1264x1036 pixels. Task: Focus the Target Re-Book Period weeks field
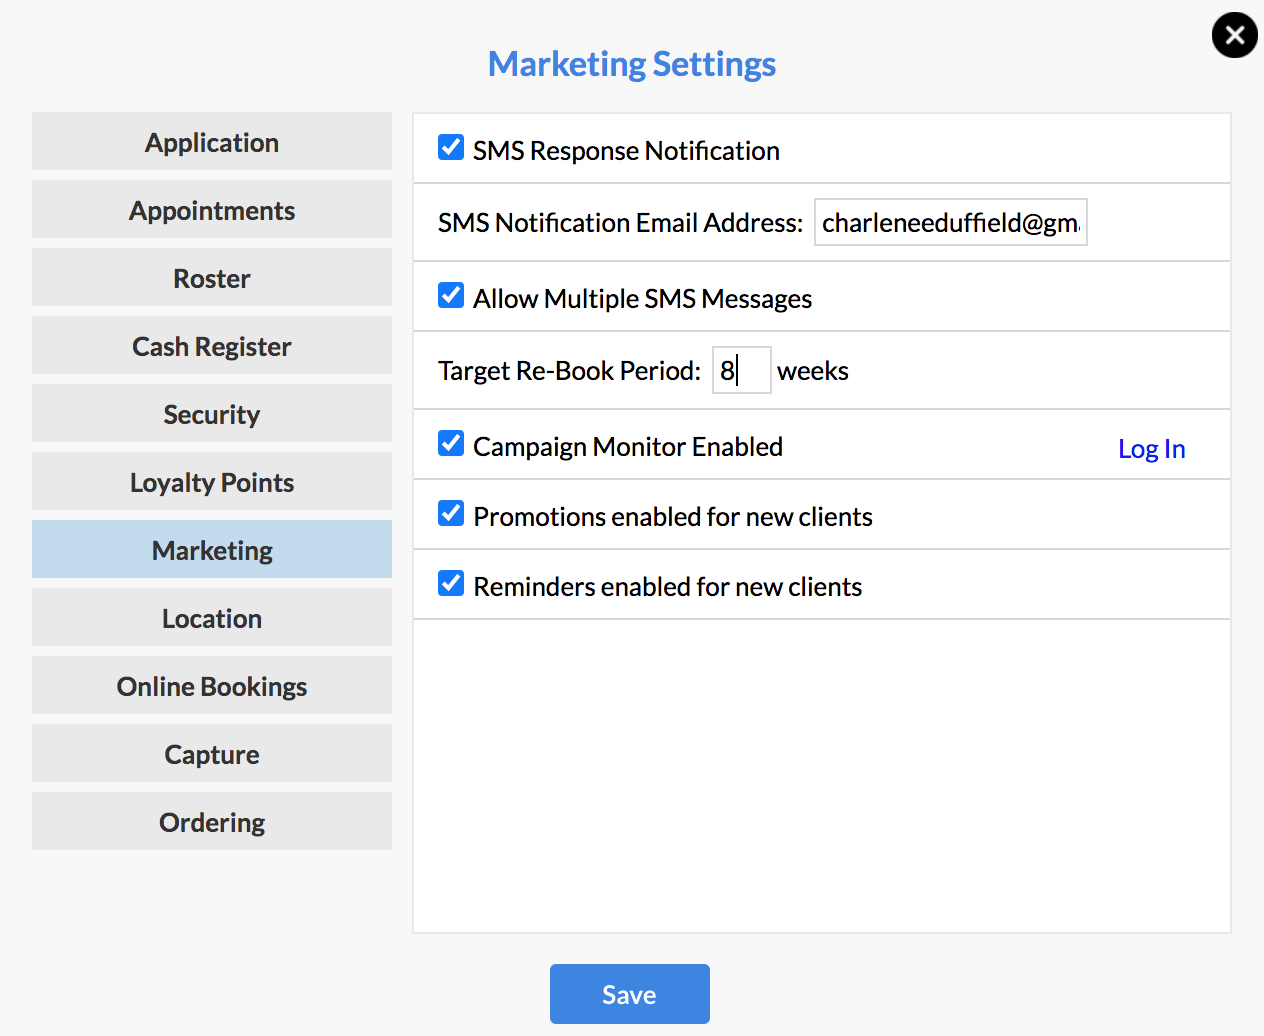point(742,370)
